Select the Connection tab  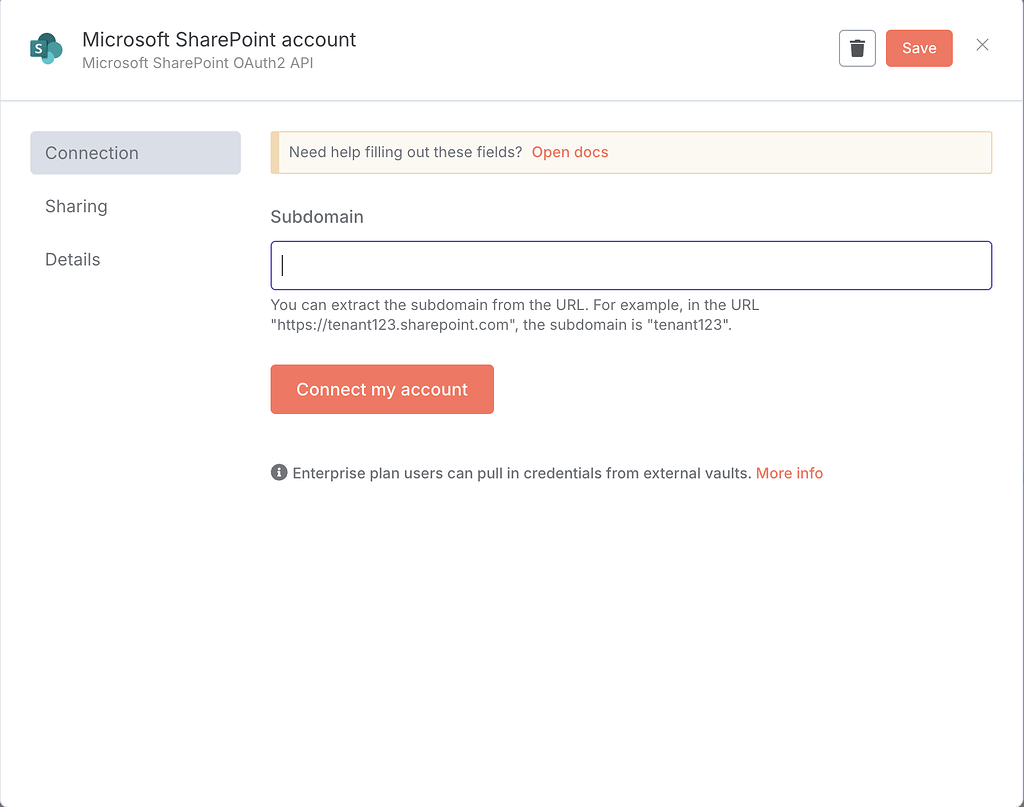91,152
